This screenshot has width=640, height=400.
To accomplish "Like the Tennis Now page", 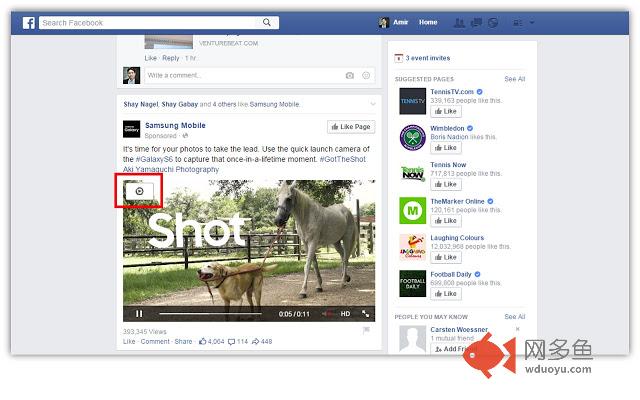I will tap(446, 184).
